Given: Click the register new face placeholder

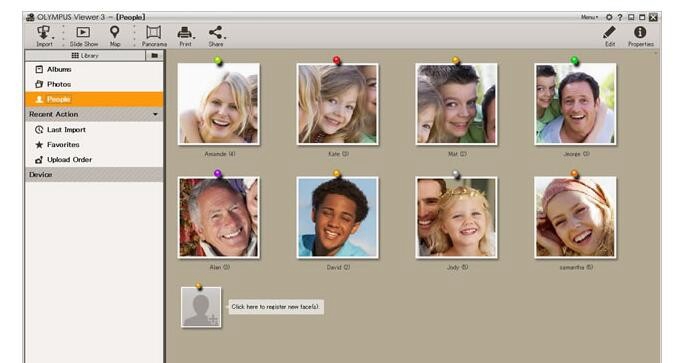Looking at the screenshot, I should coord(201,307).
